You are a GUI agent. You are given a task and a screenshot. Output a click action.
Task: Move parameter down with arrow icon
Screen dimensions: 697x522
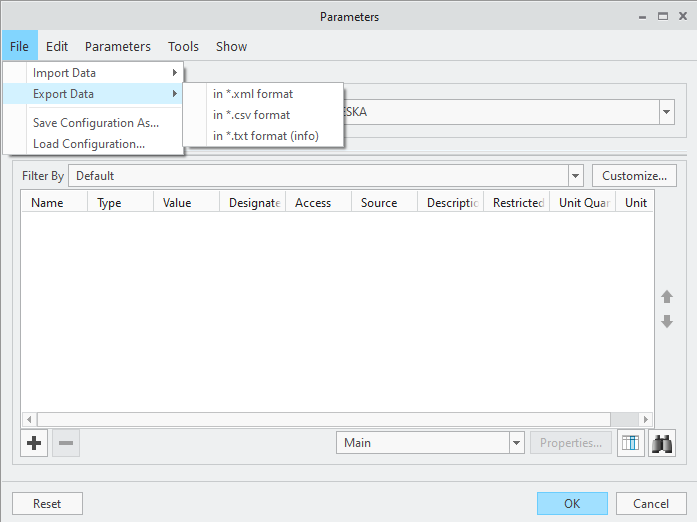coord(667,322)
